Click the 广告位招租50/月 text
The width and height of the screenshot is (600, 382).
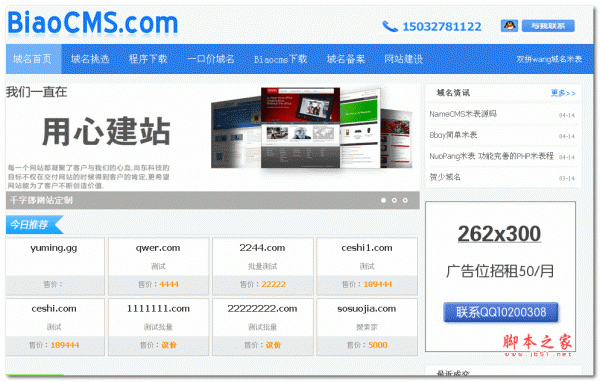point(500,271)
